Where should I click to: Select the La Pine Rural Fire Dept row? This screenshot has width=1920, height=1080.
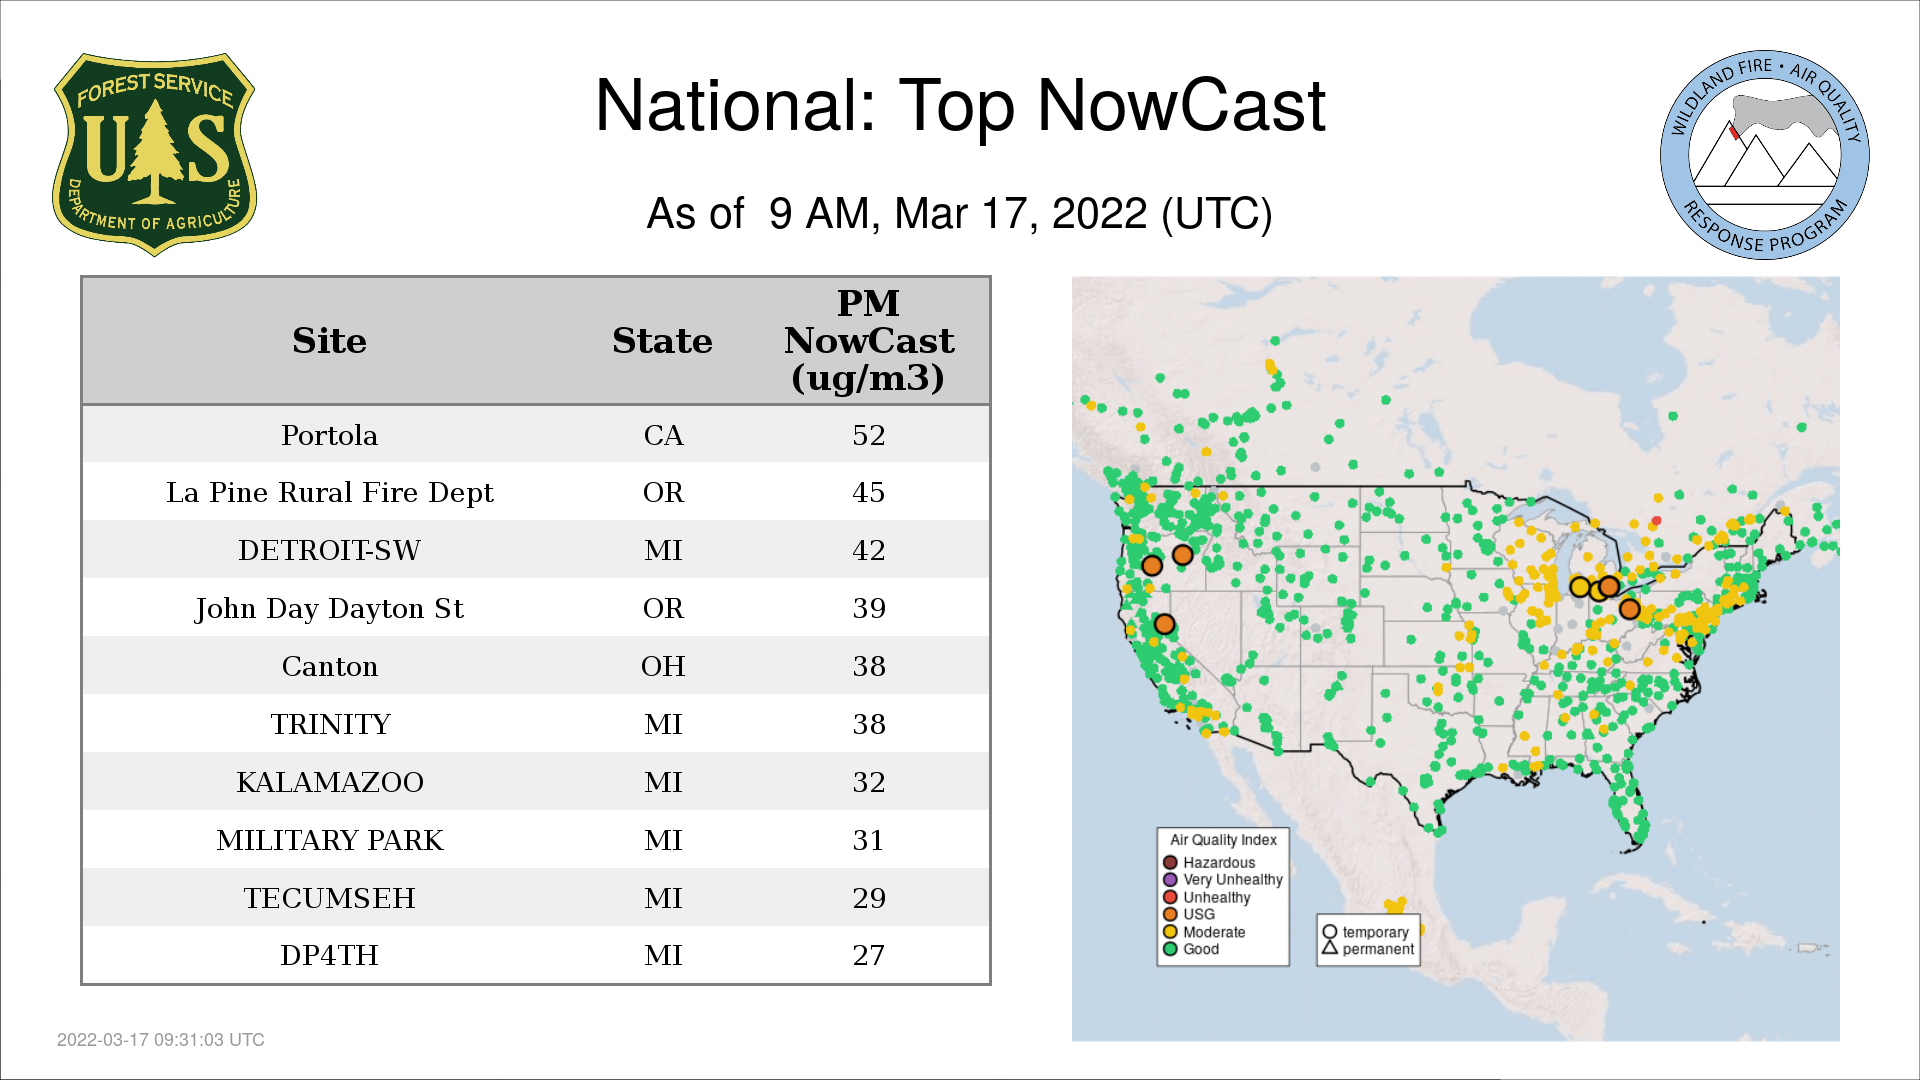pyautogui.click(x=329, y=492)
